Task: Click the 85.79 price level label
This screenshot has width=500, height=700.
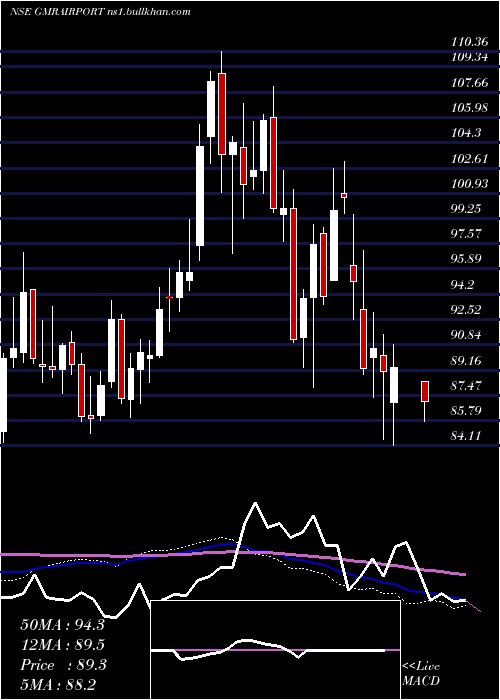Action: tap(466, 411)
